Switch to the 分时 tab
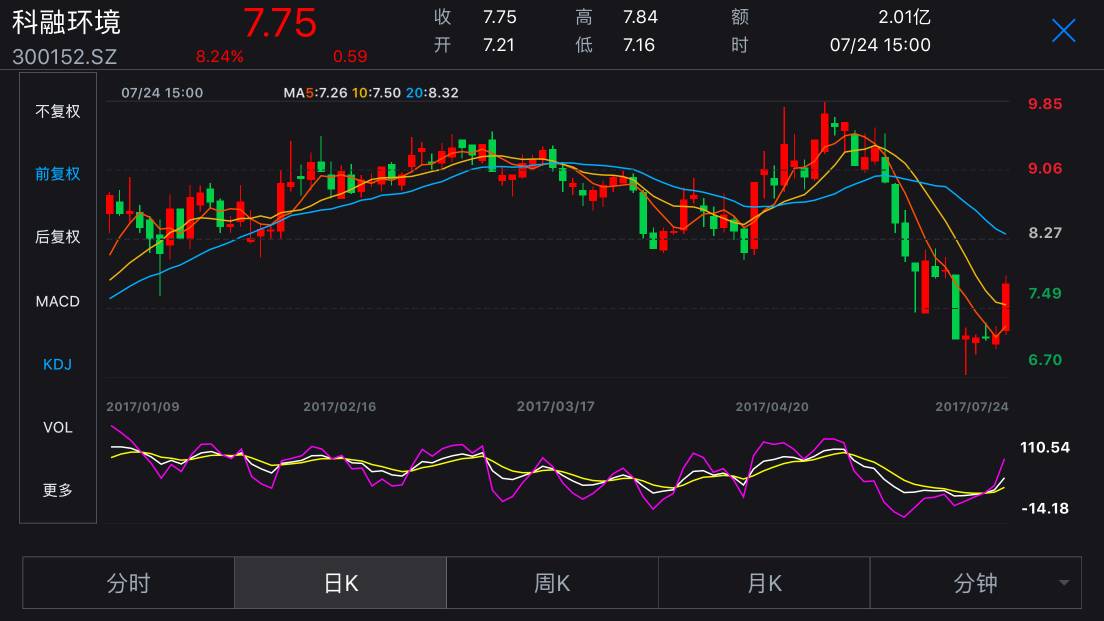This screenshot has height=621, width=1104. (128, 583)
